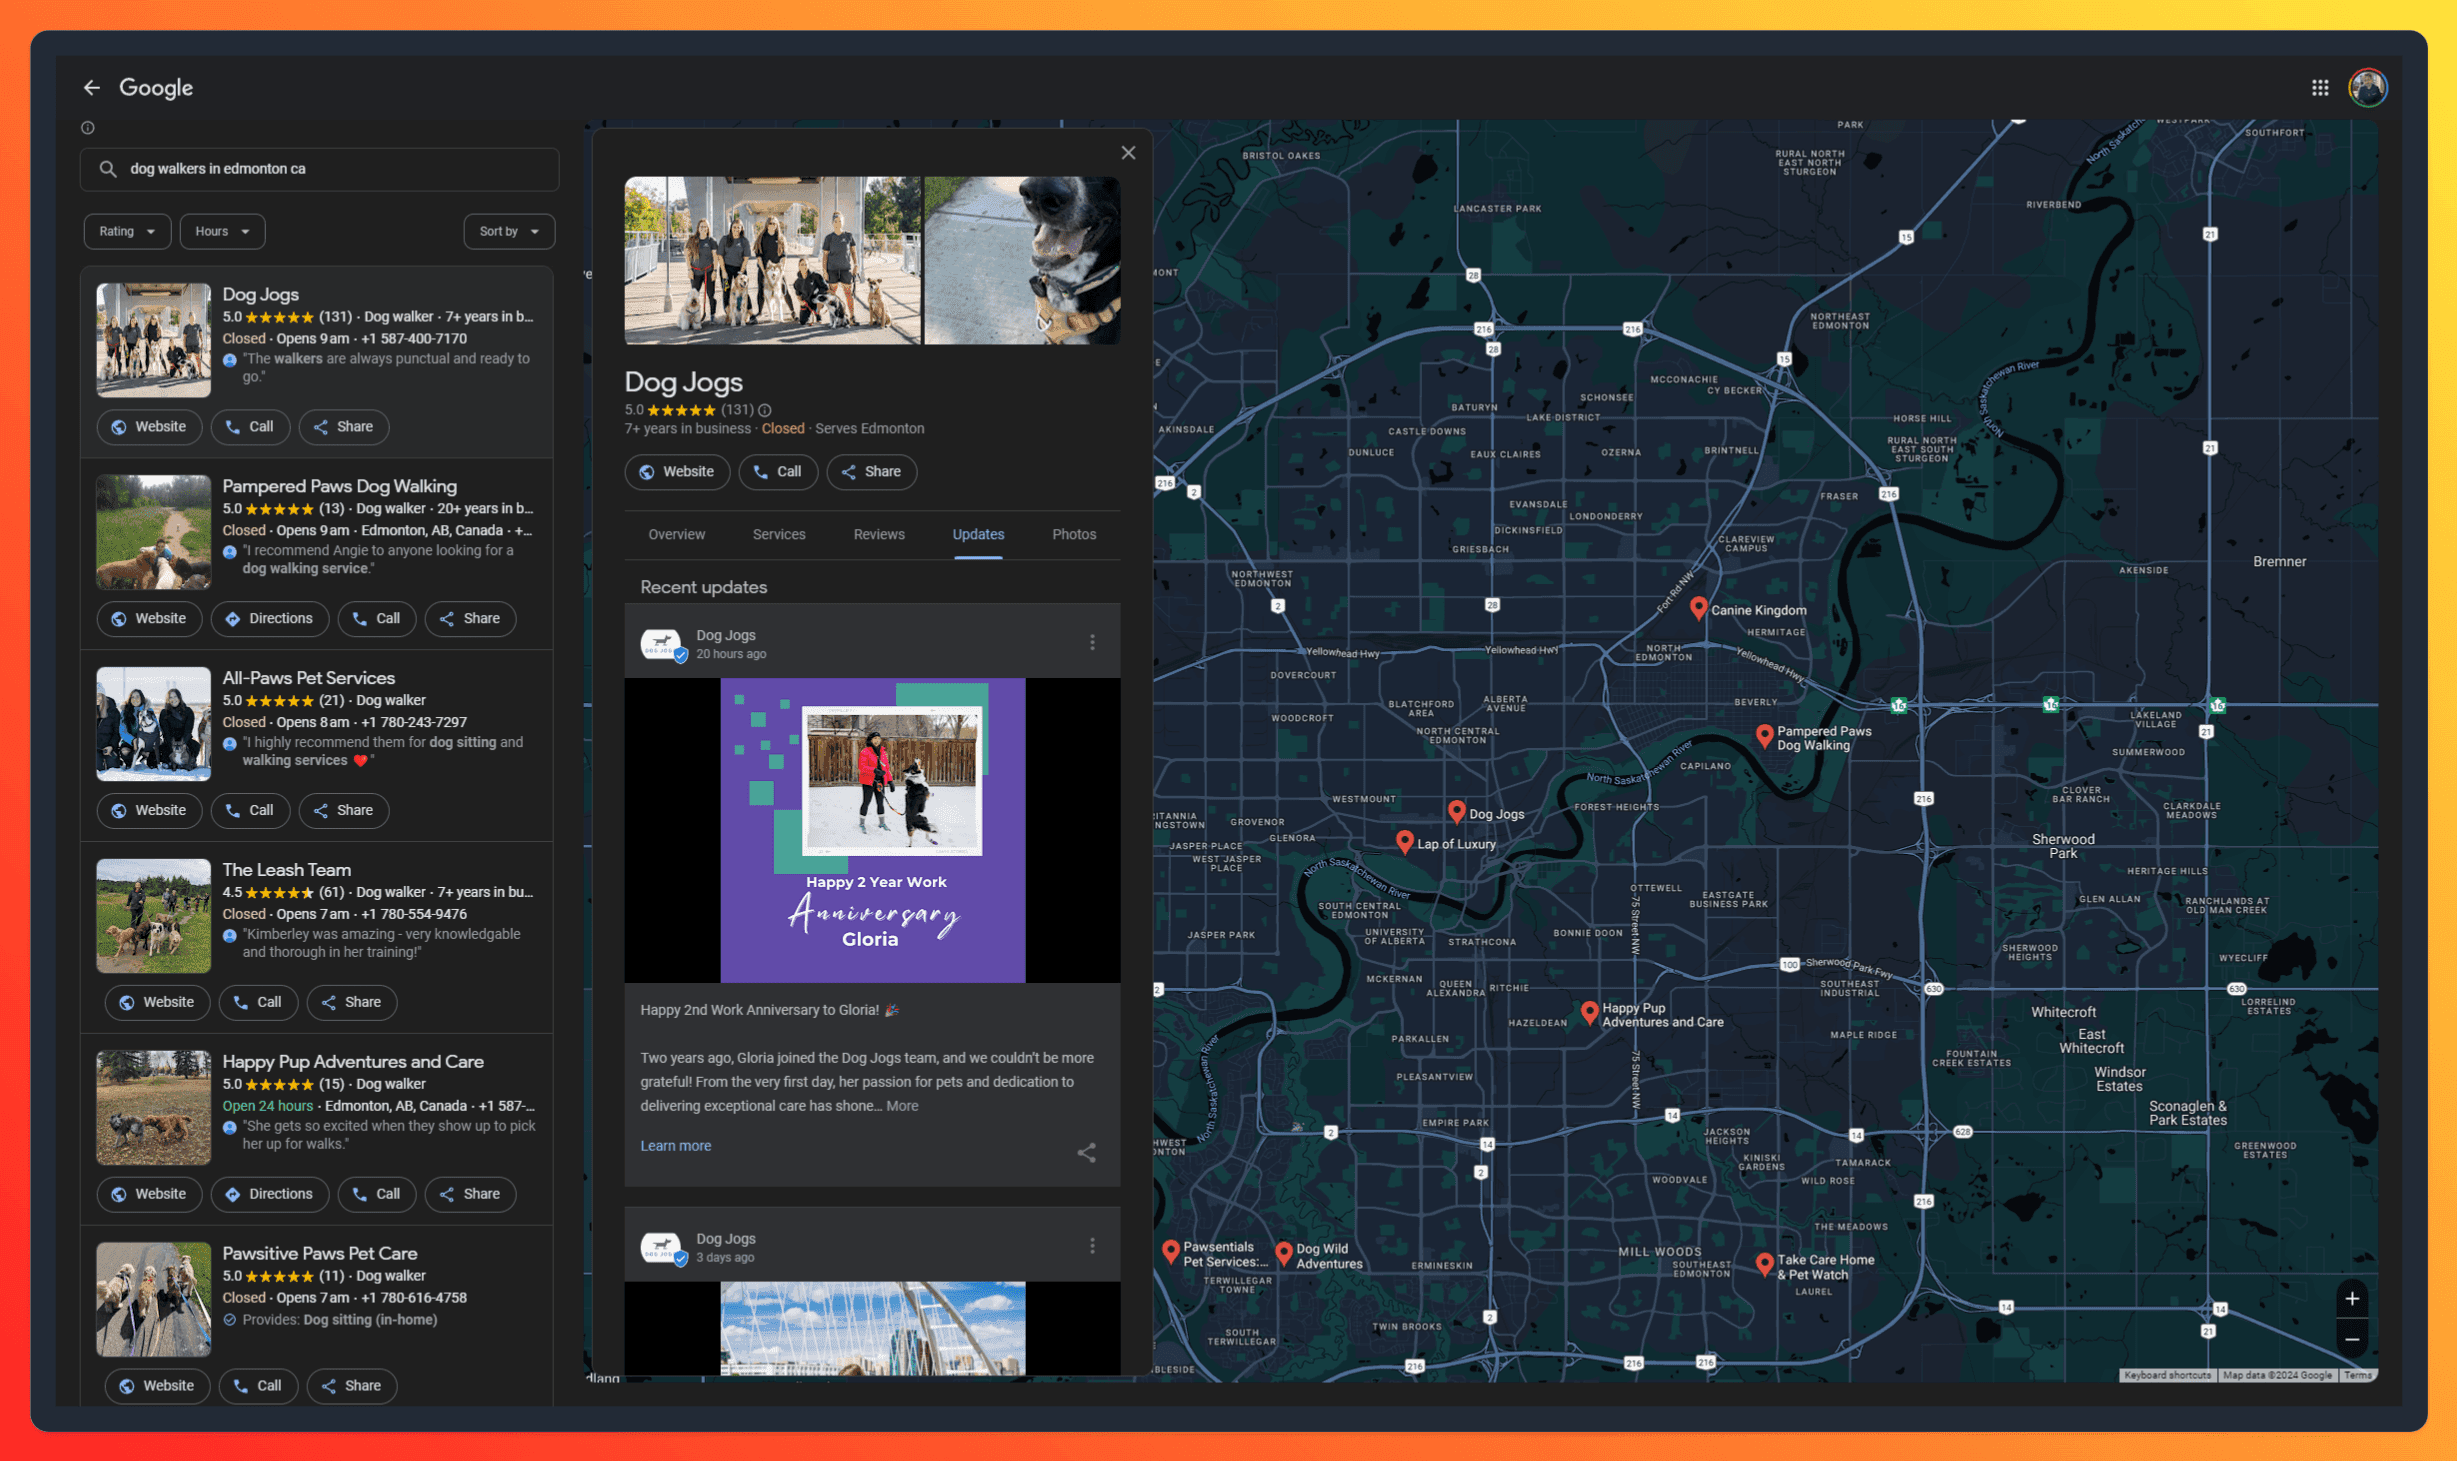Screen dimensions: 2457x1461
Task: Share Pawsitive Paws Pet Care listing
Action: click(351, 1386)
